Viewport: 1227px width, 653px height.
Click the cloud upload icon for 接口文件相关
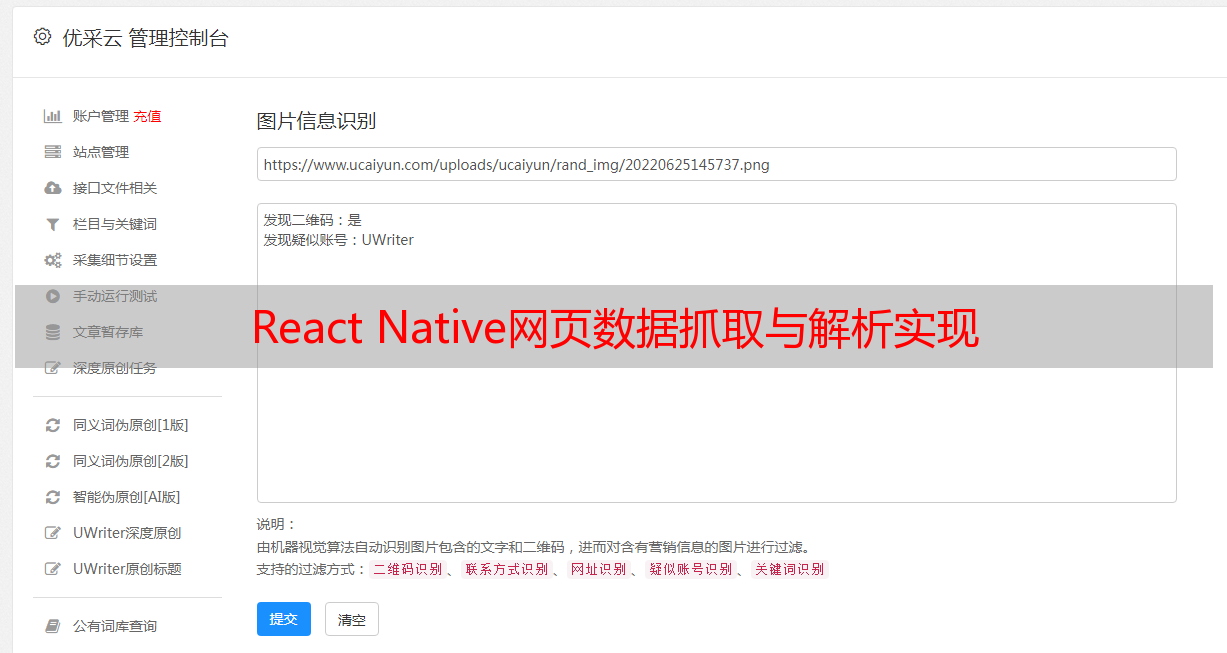(53, 188)
